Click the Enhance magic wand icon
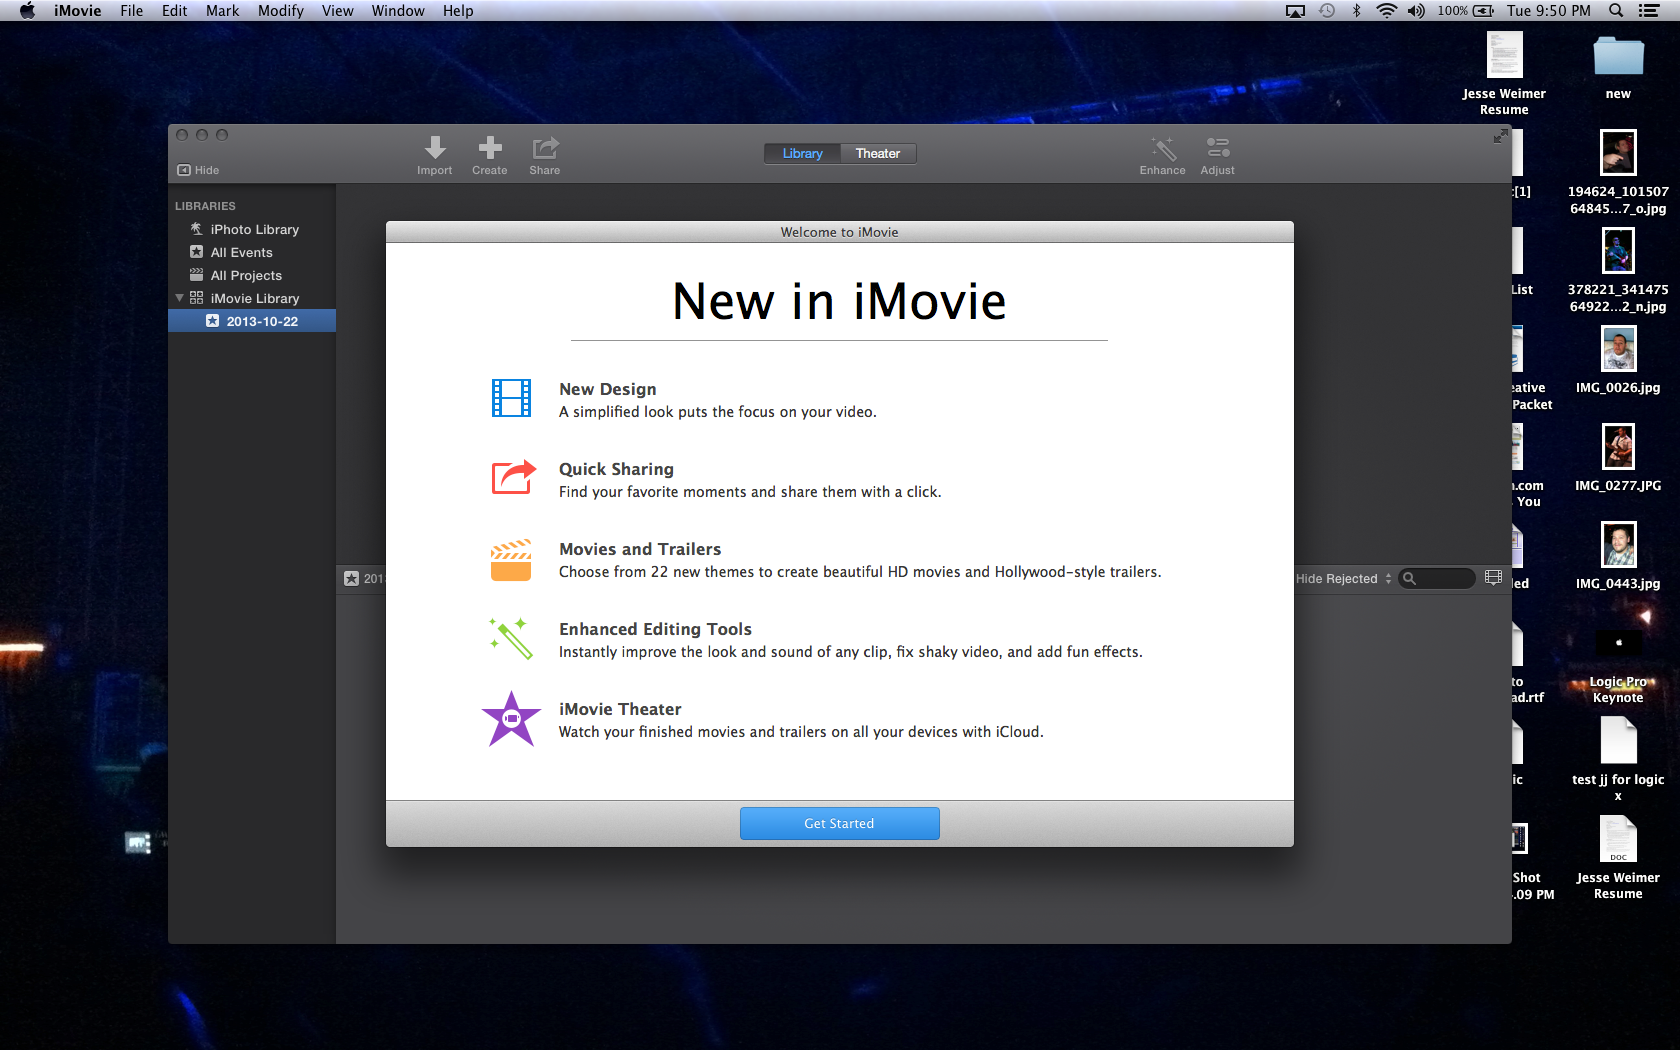 point(1163,148)
